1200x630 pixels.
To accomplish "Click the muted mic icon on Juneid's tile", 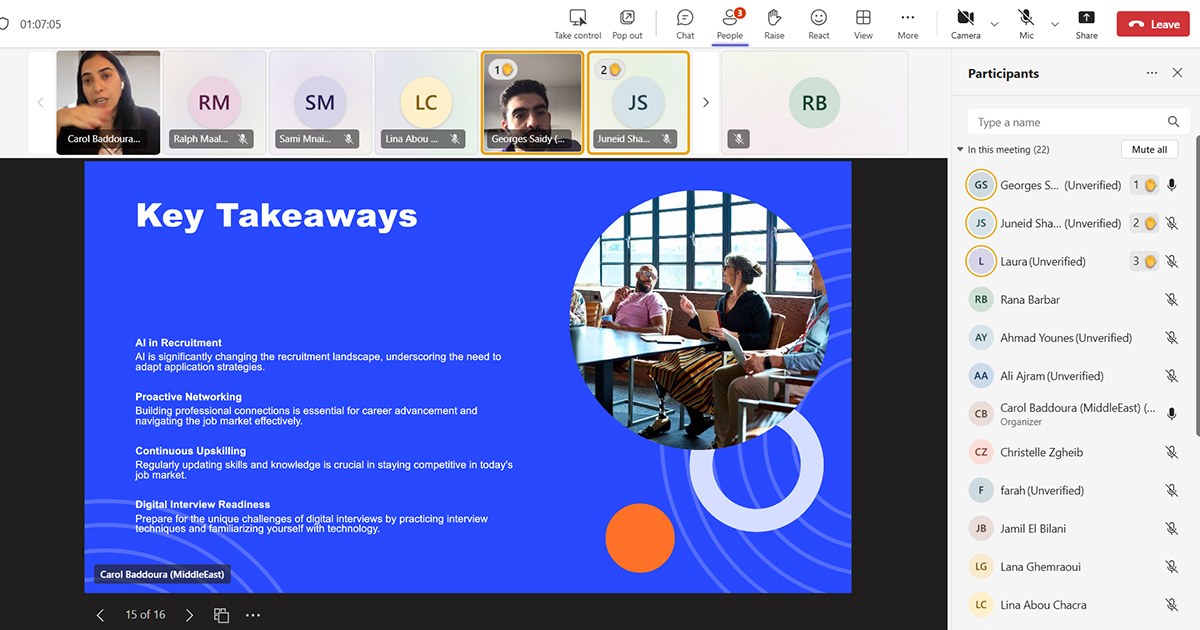I will [667, 139].
